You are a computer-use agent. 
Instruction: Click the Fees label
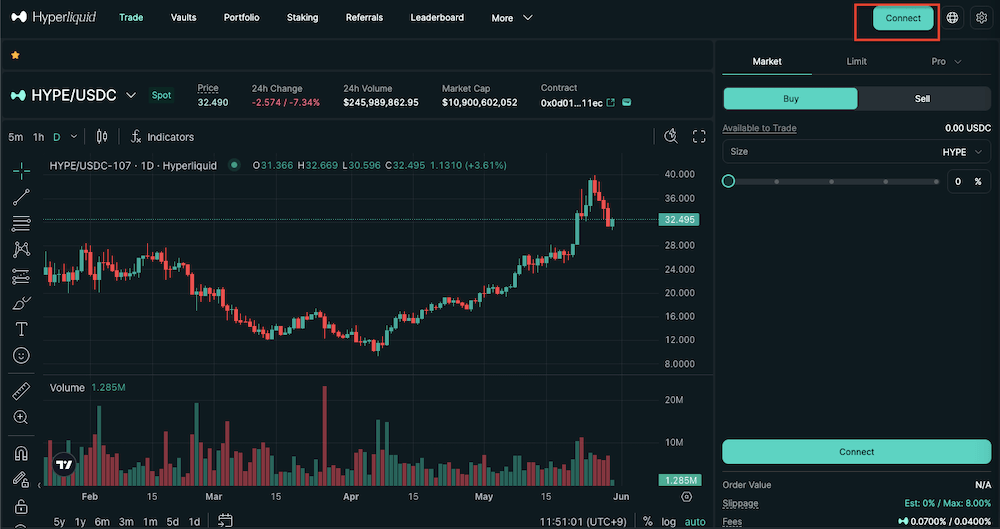(732, 521)
